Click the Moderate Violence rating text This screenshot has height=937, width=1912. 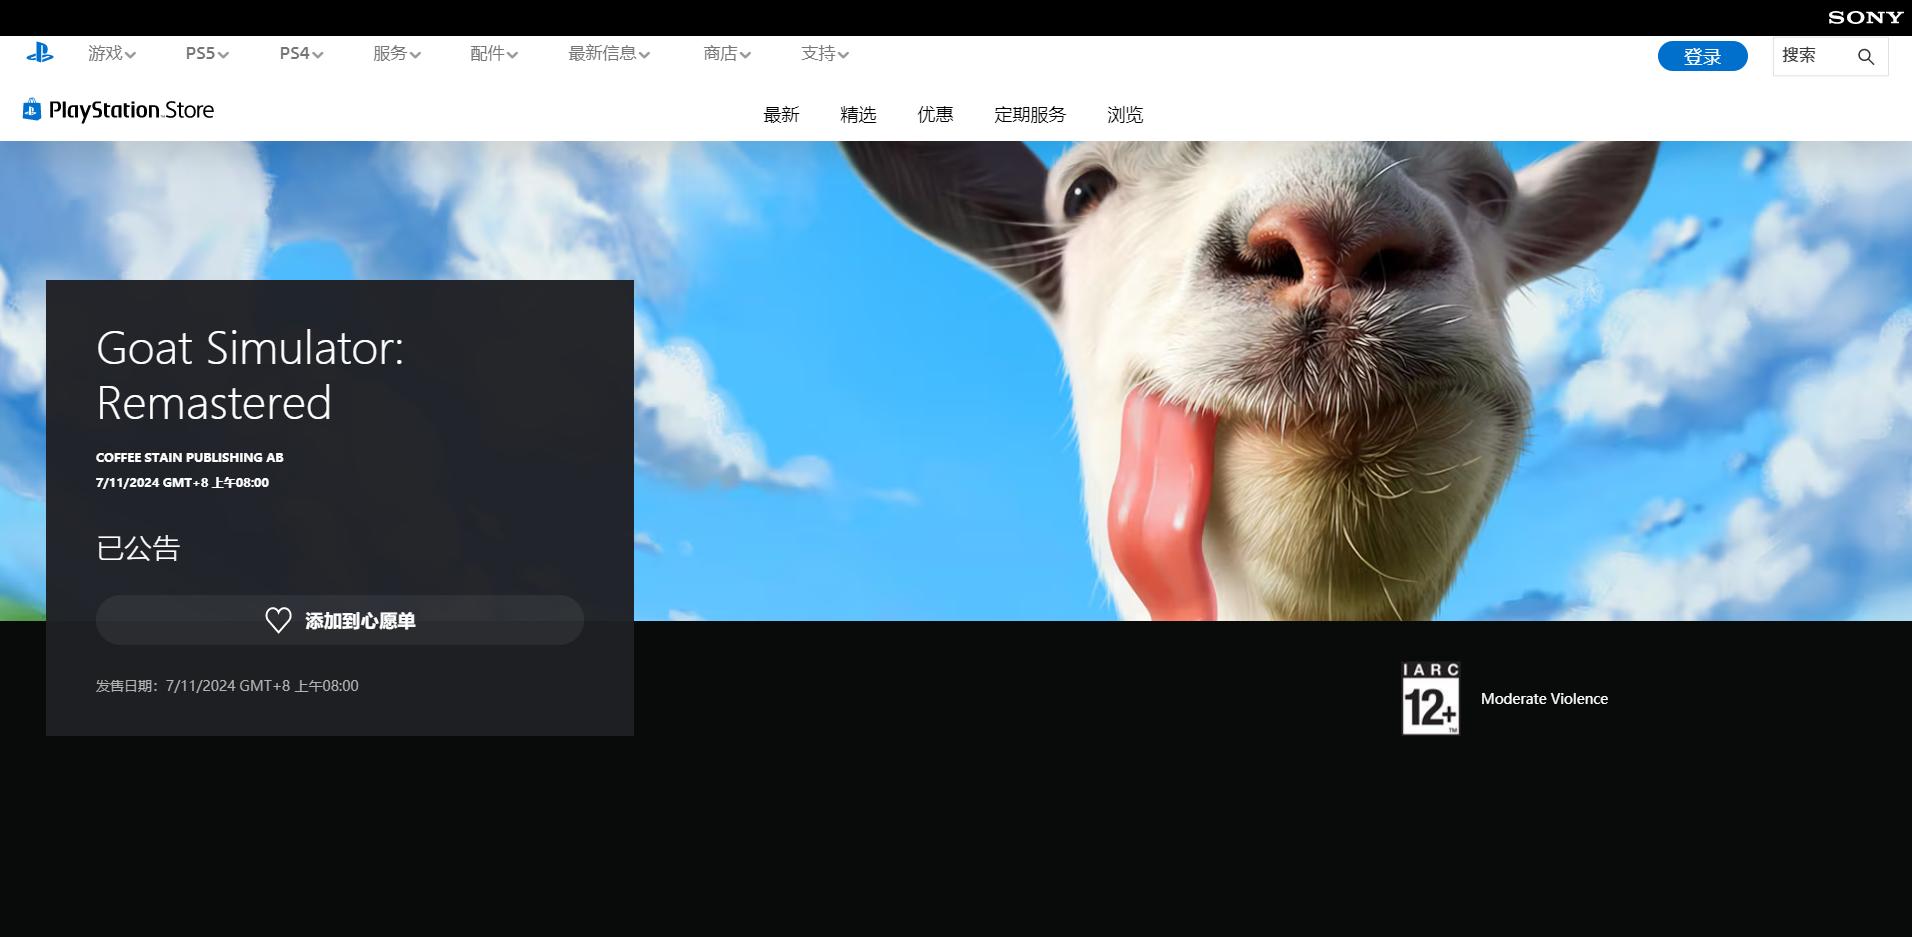1544,699
